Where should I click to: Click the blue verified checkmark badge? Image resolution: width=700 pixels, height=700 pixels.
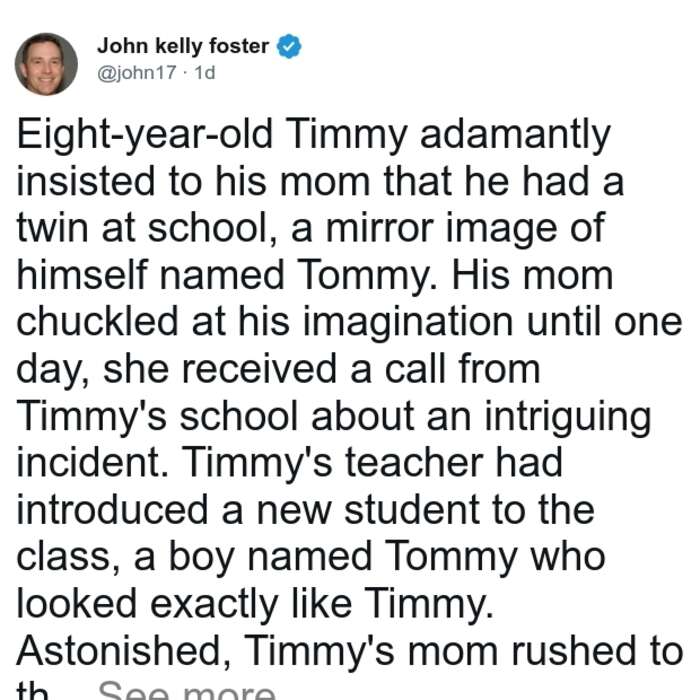click(x=289, y=46)
